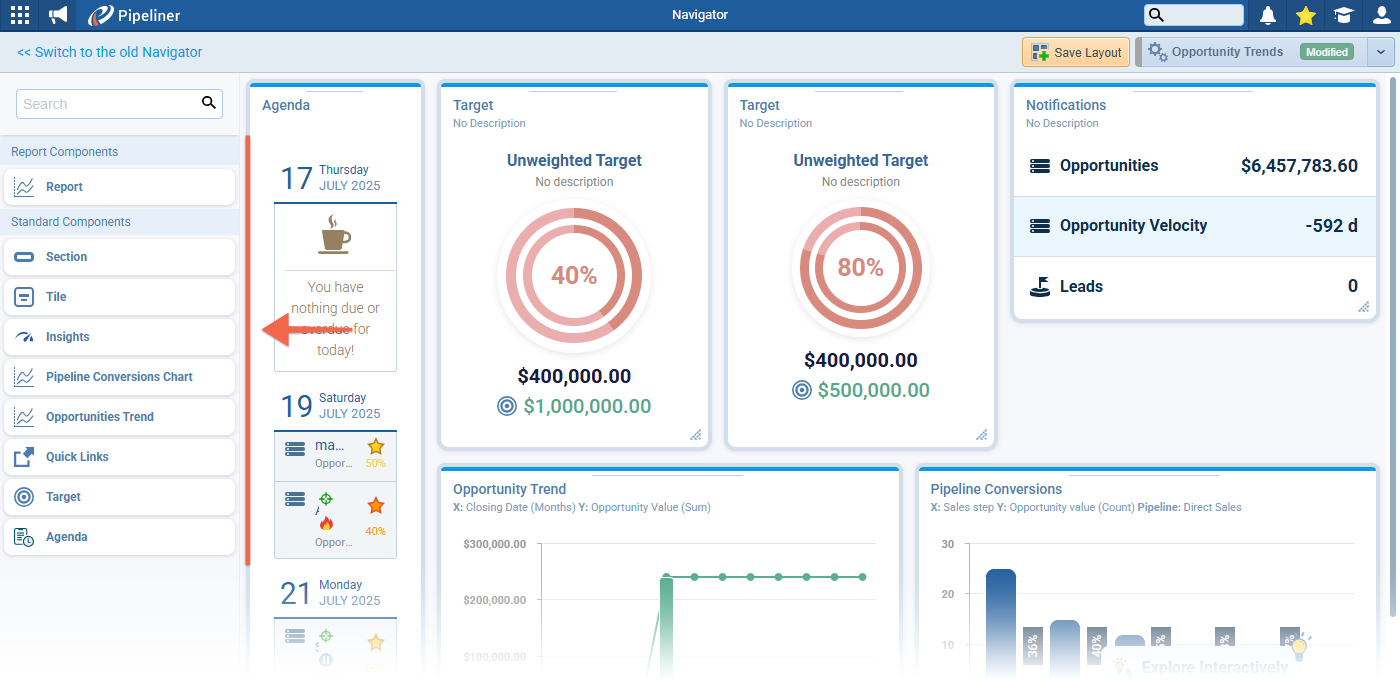Open Switch to the old Navigator link
This screenshot has width=1400, height=680.
click(109, 51)
